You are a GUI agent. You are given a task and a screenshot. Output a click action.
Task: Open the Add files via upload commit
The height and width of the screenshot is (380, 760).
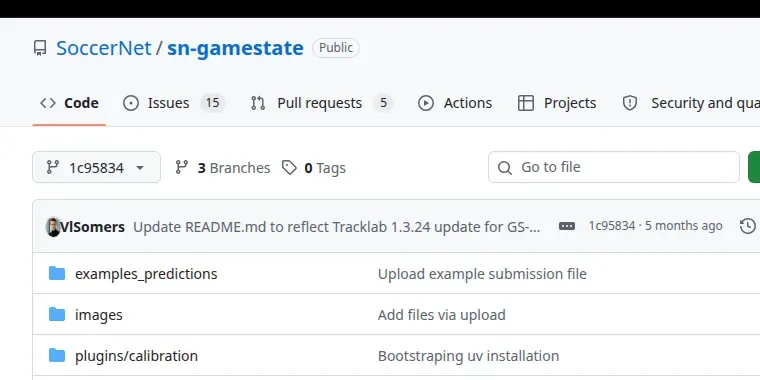pyautogui.click(x=442, y=315)
